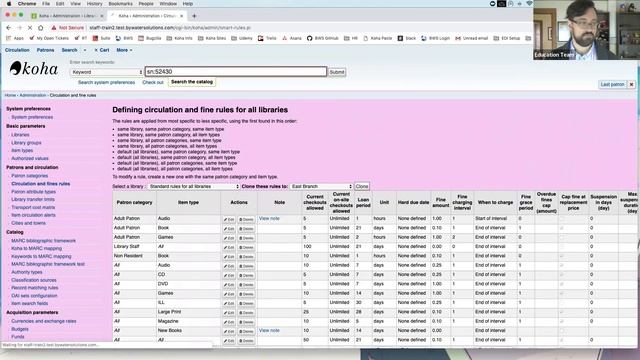Viewport: 640px width, 360px height.
Task: Open the Chrome File menu
Action: pos(46,4)
